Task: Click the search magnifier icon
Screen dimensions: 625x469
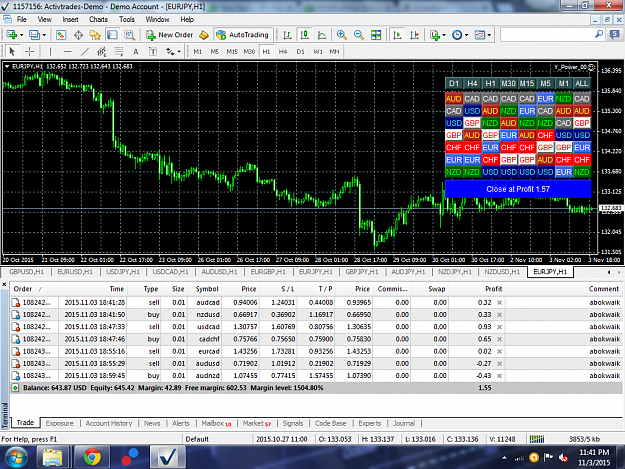Action: pyautogui.click(x=599, y=35)
